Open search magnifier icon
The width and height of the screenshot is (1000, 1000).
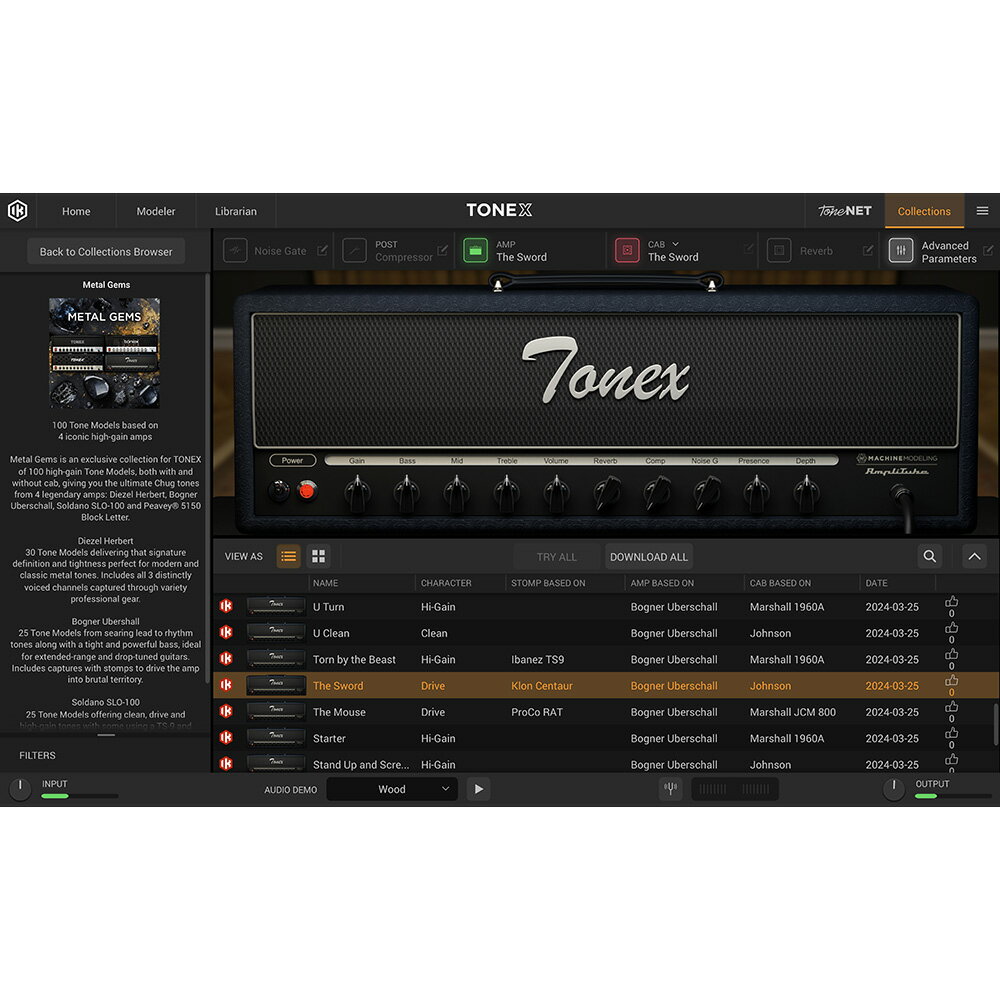[x=930, y=556]
